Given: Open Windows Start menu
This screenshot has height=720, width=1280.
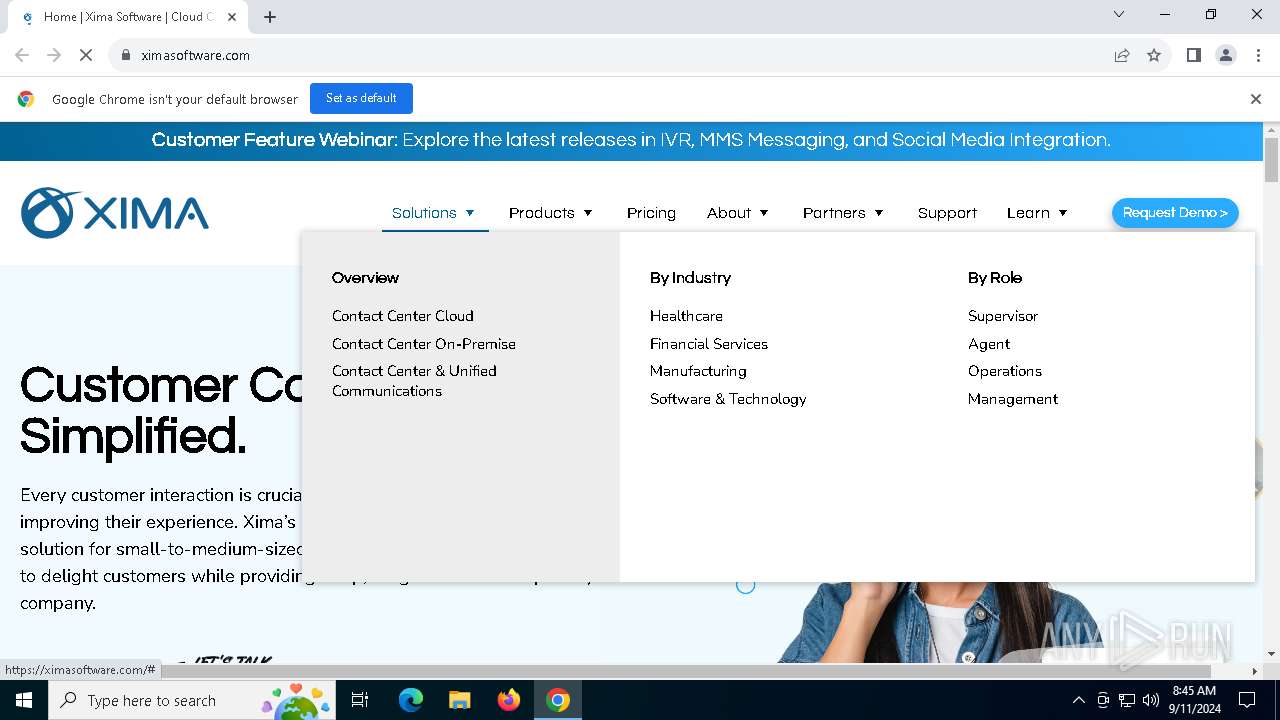Looking at the screenshot, I should click(24, 700).
